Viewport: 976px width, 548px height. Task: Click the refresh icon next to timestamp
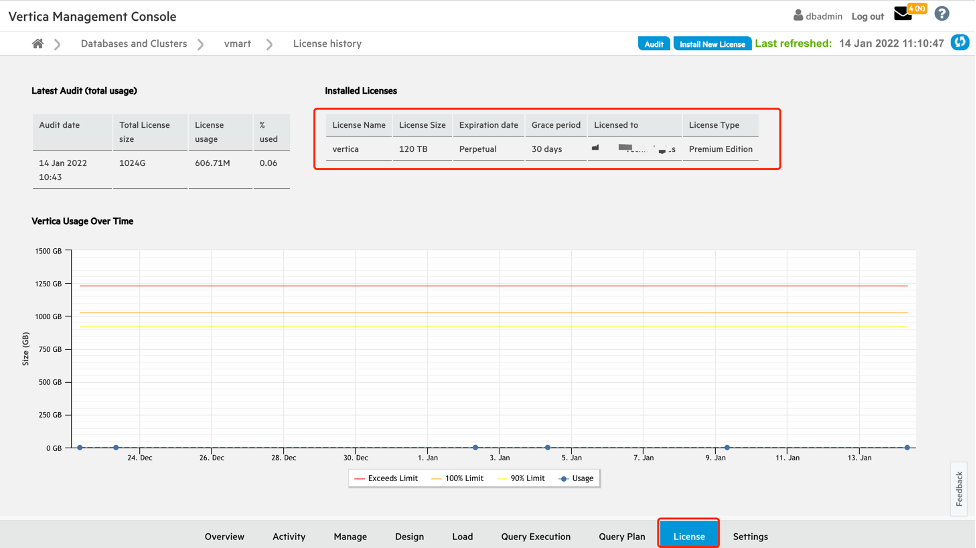click(x=960, y=42)
